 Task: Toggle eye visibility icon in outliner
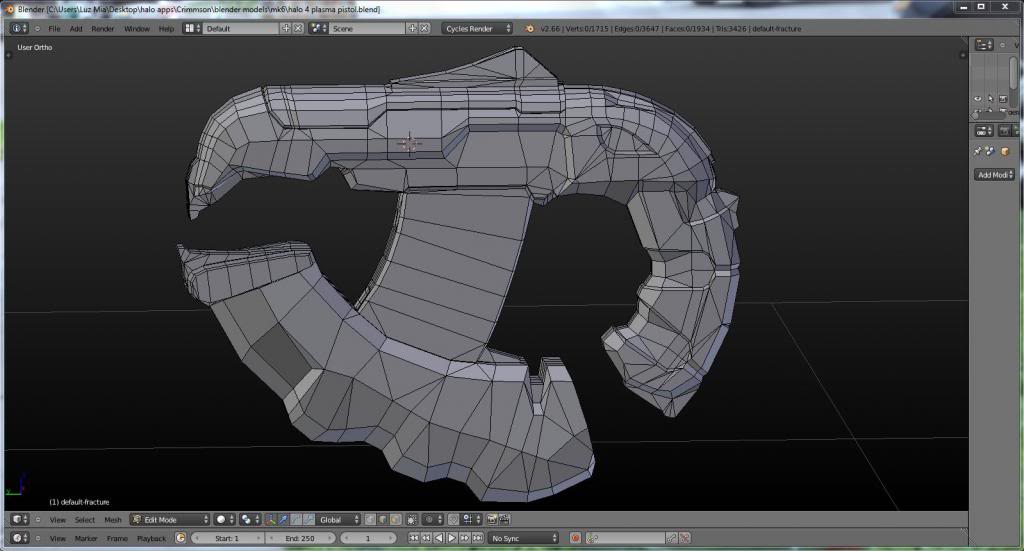point(978,99)
